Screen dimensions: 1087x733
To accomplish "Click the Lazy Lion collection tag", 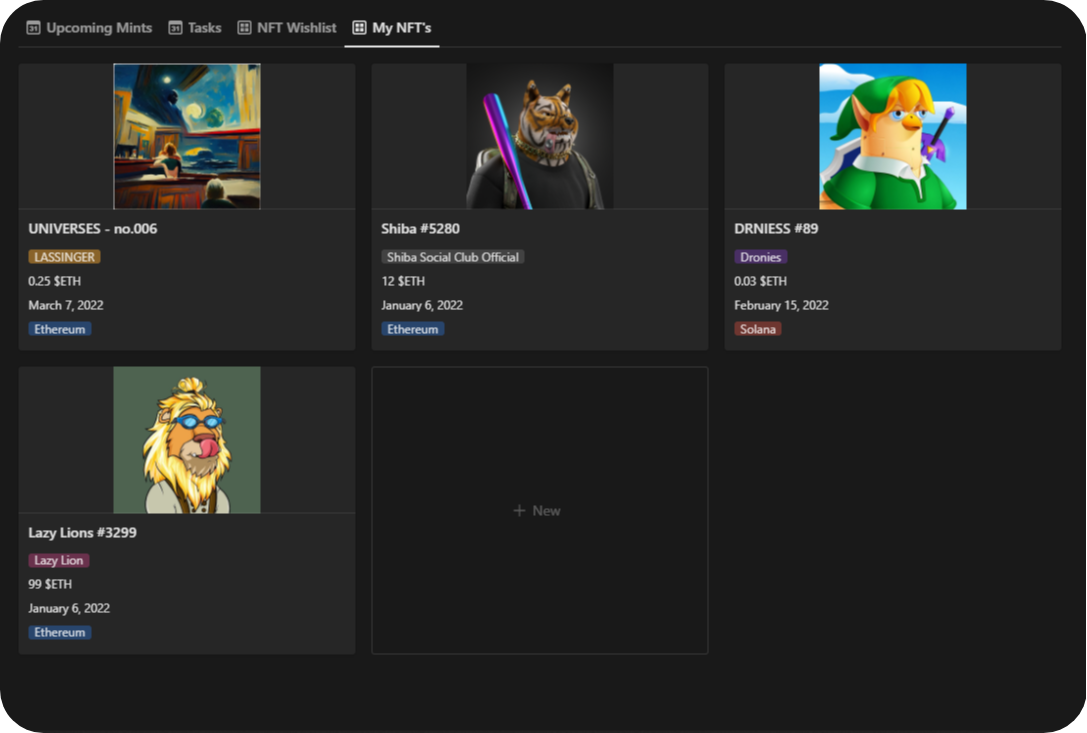I will coord(59,560).
